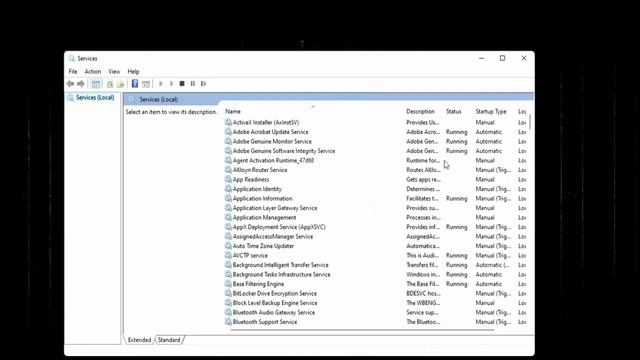Select AppX Deployment Service (AppXSVC)
The height and width of the screenshot is (360, 640).
(279, 227)
